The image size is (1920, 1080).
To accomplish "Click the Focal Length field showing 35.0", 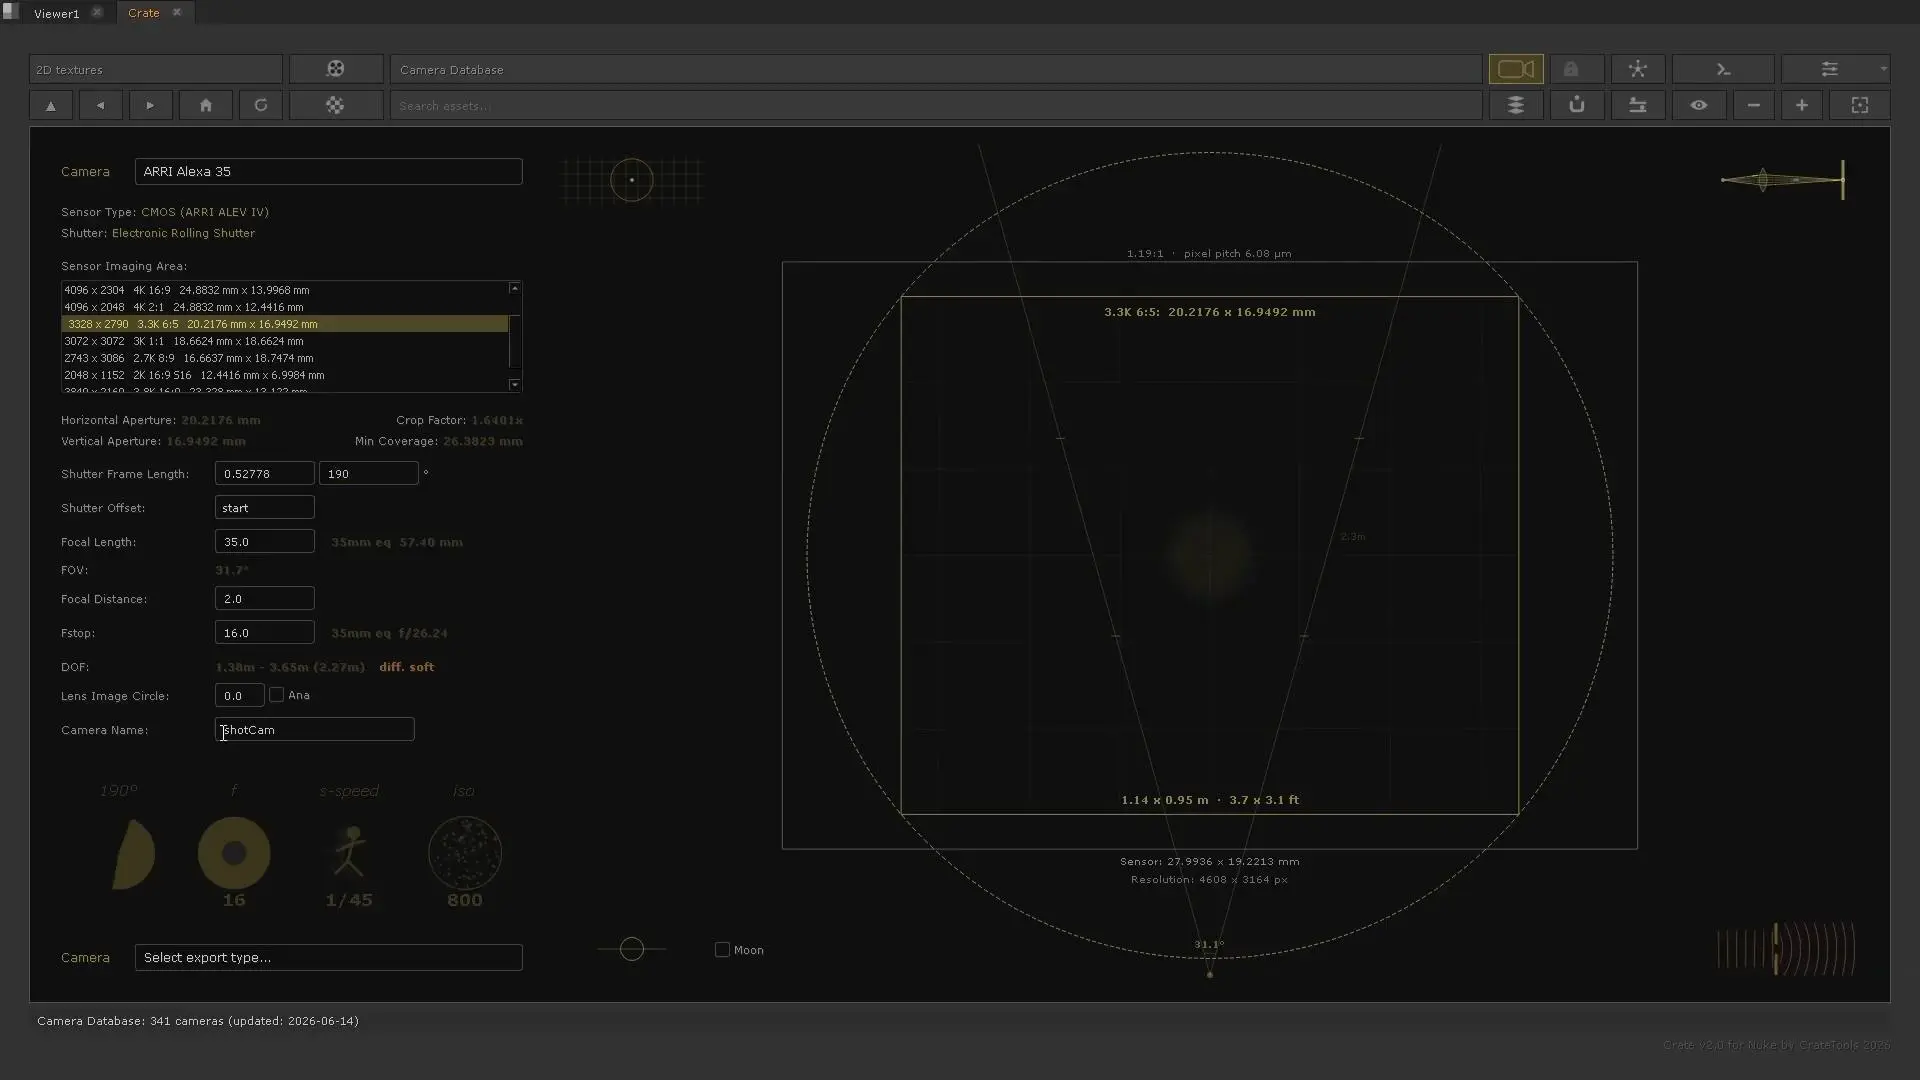I will [265, 541].
